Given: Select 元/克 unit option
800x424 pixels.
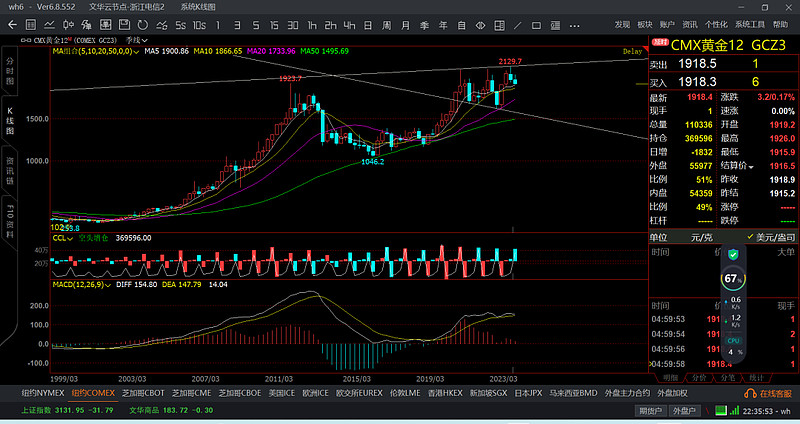Looking at the screenshot, I should 702,237.
